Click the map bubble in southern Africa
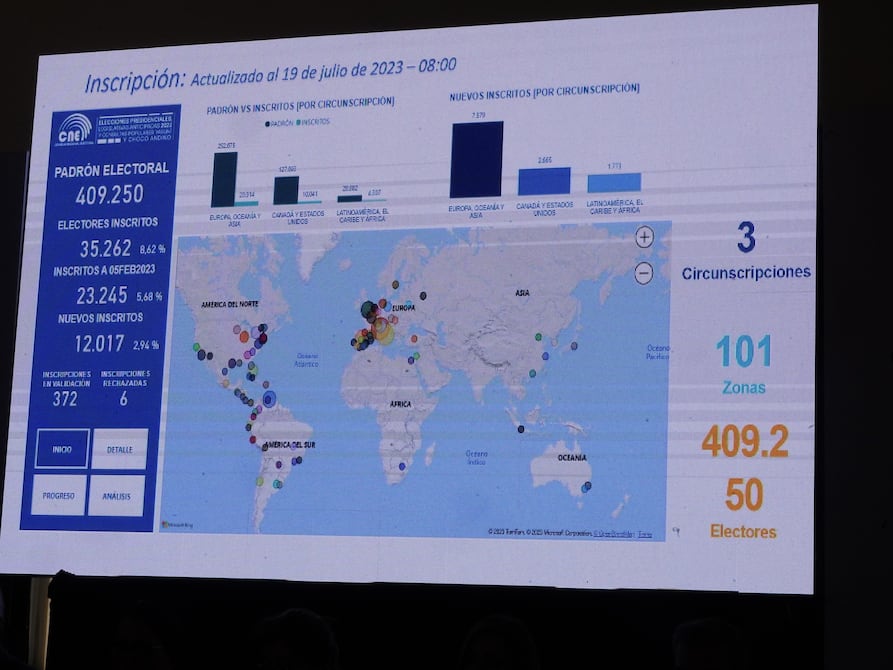 402,466
